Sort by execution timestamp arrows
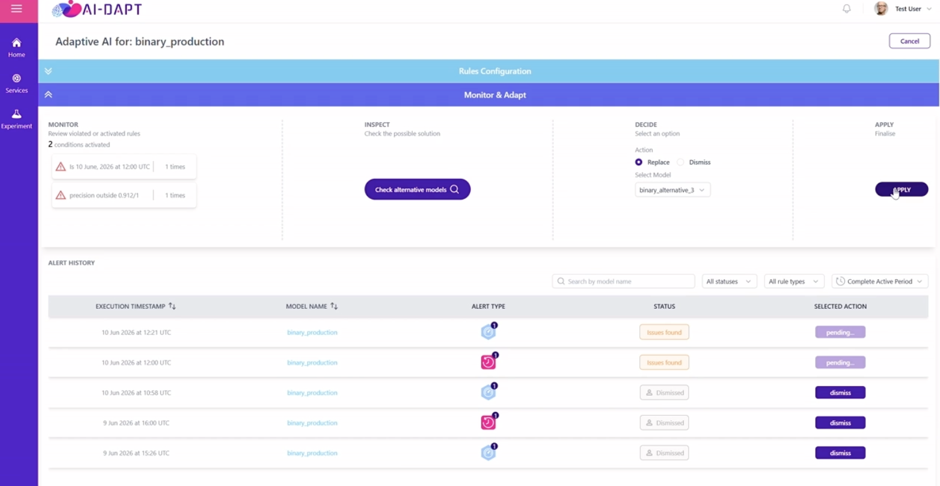This screenshot has width=940, height=486. 172,306
